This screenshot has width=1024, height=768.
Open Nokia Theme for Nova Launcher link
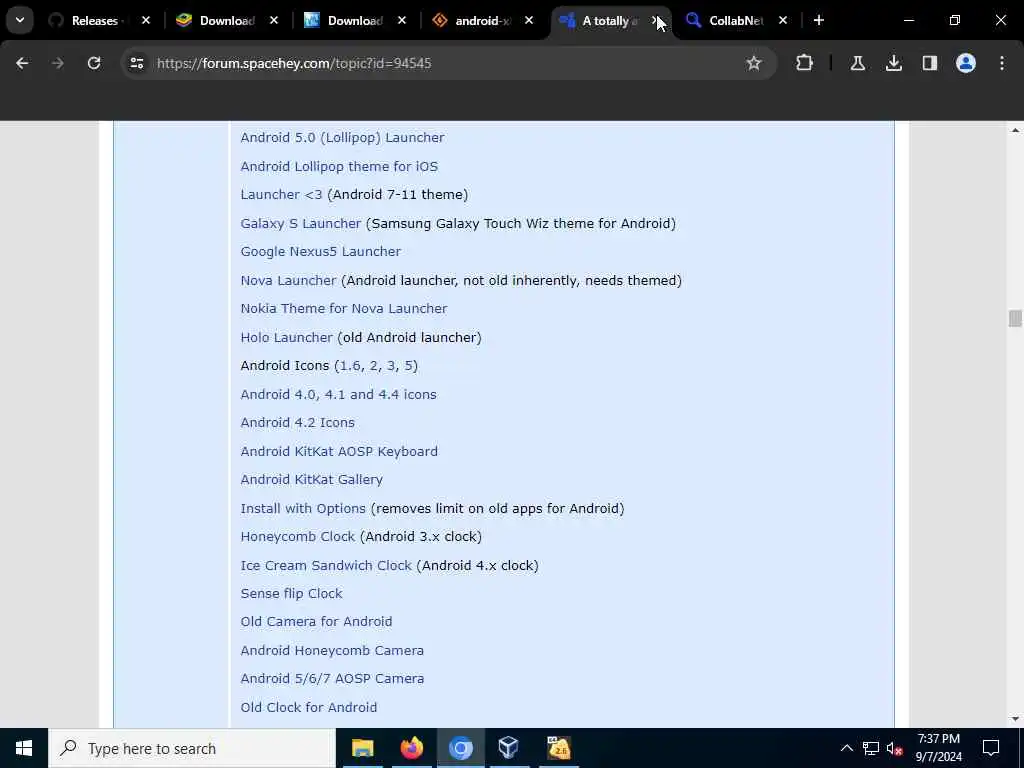tap(344, 308)
